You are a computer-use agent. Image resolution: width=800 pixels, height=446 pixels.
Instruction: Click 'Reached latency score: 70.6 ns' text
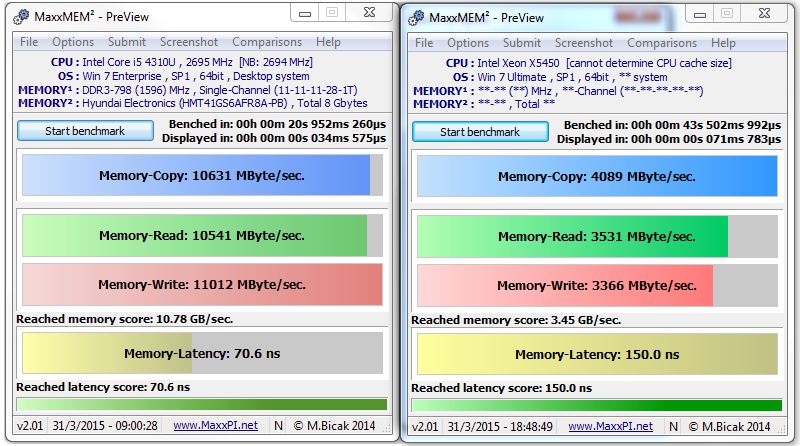pos(103,387)
